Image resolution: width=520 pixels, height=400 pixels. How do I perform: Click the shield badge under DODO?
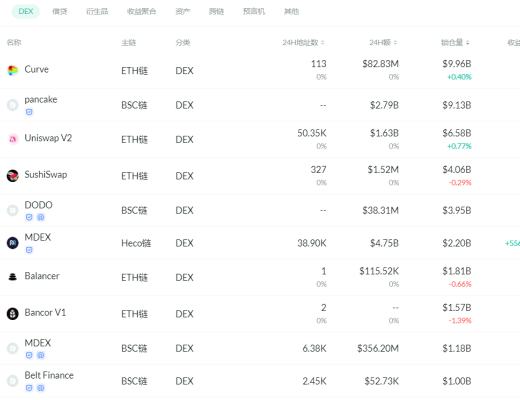[29, 217]
